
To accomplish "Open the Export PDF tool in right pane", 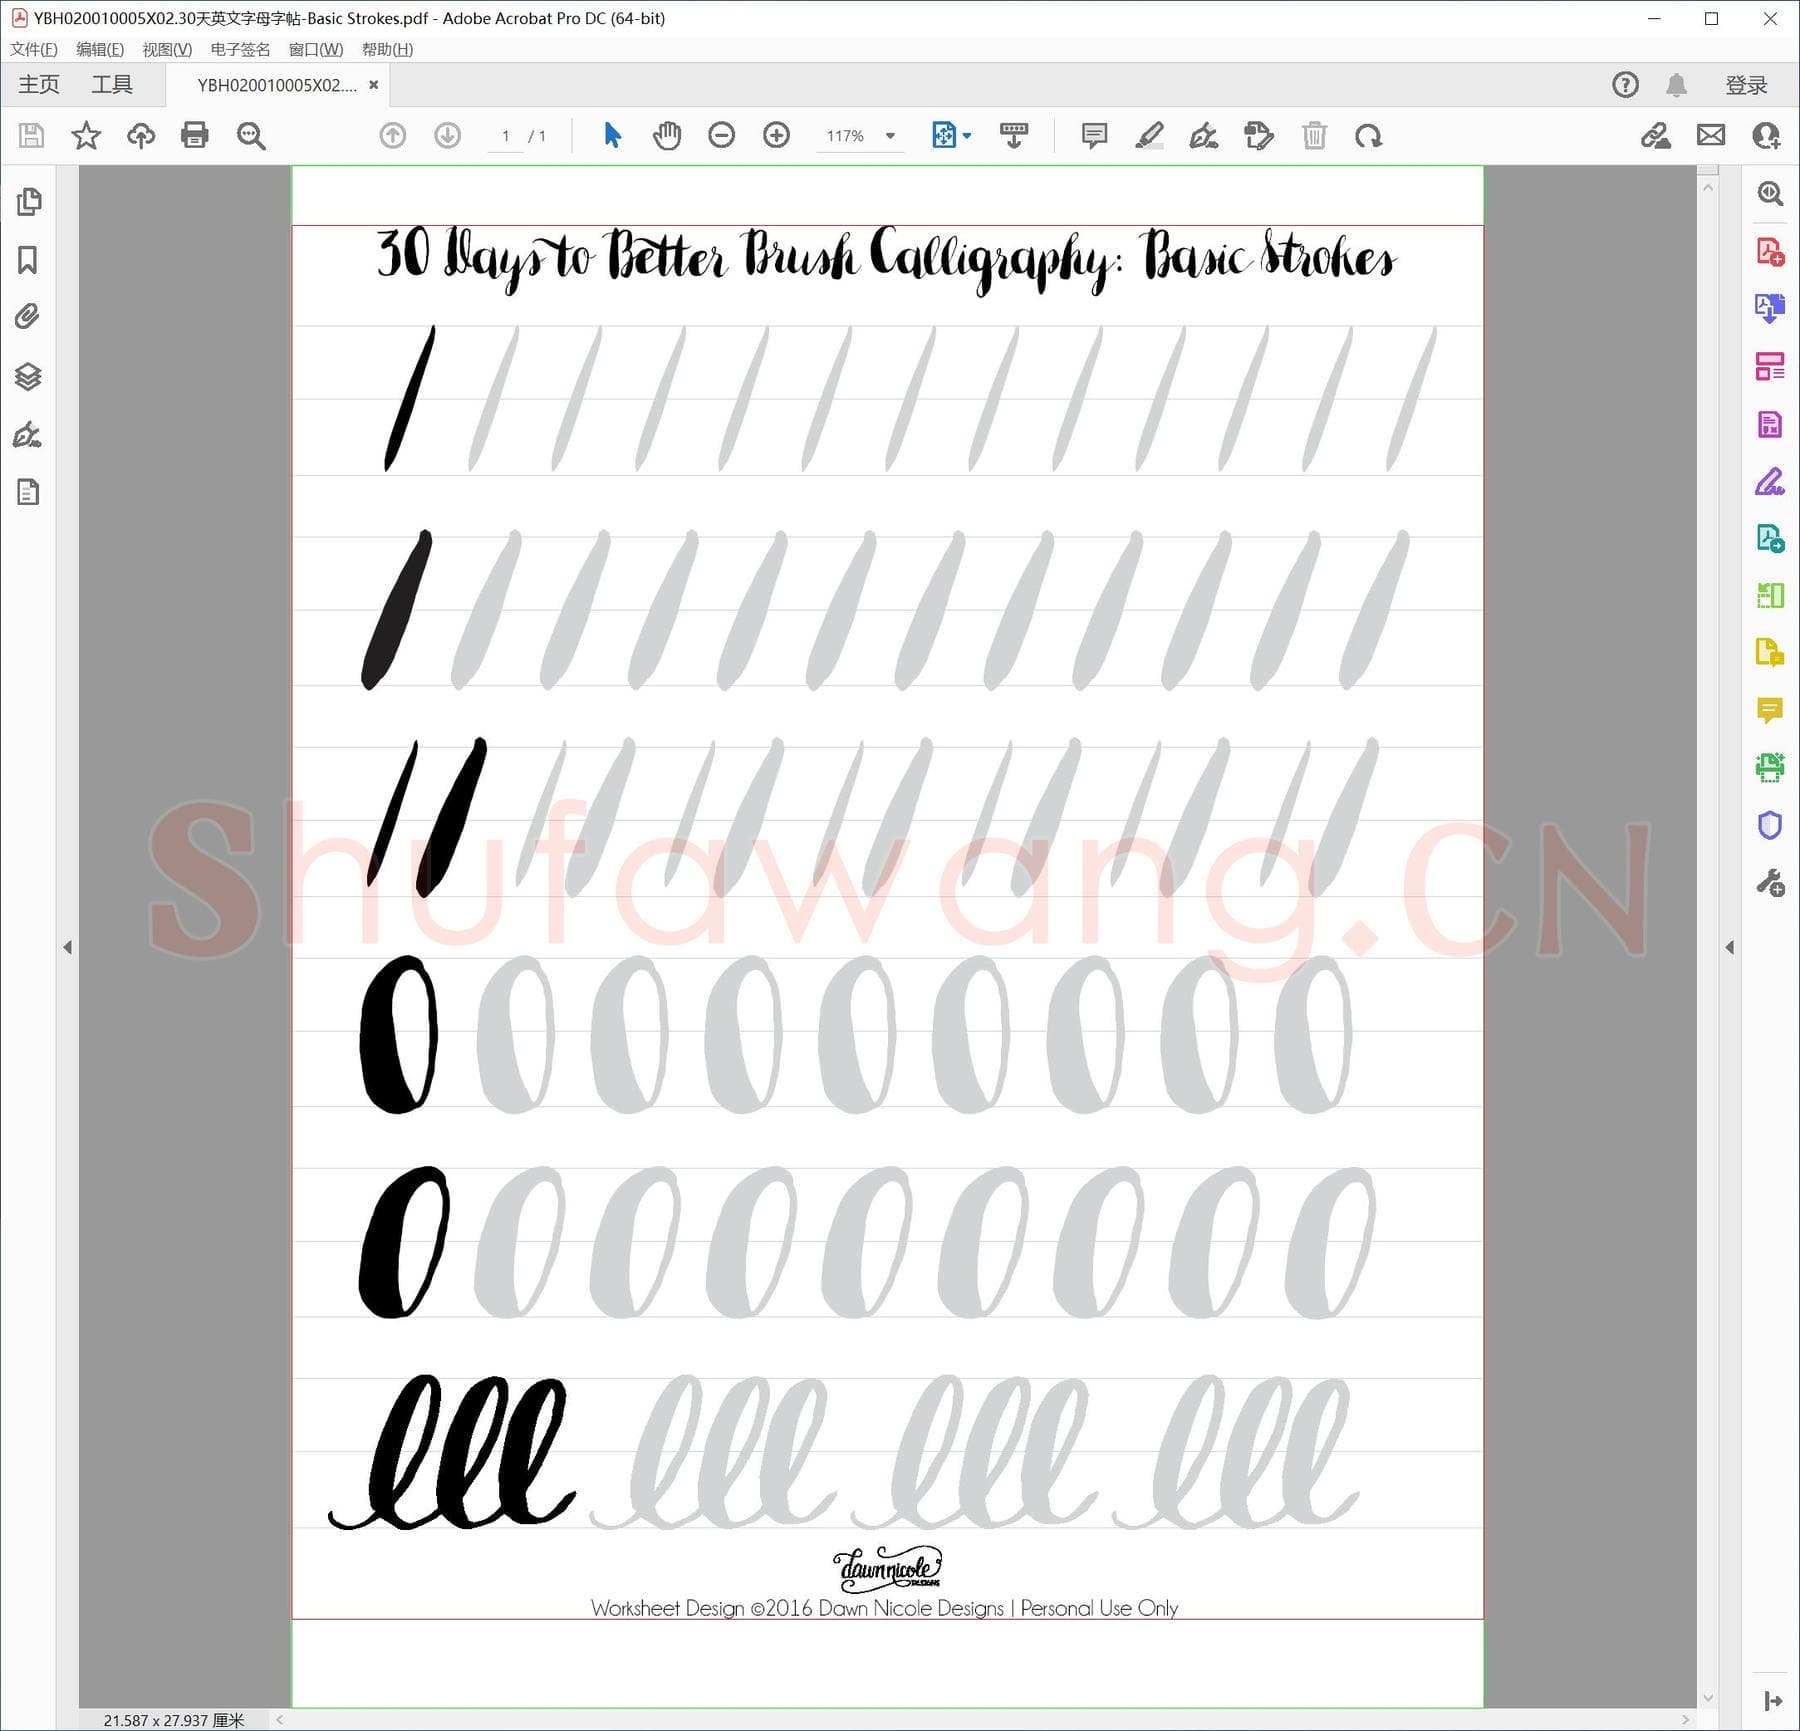I will (1770, 308).
